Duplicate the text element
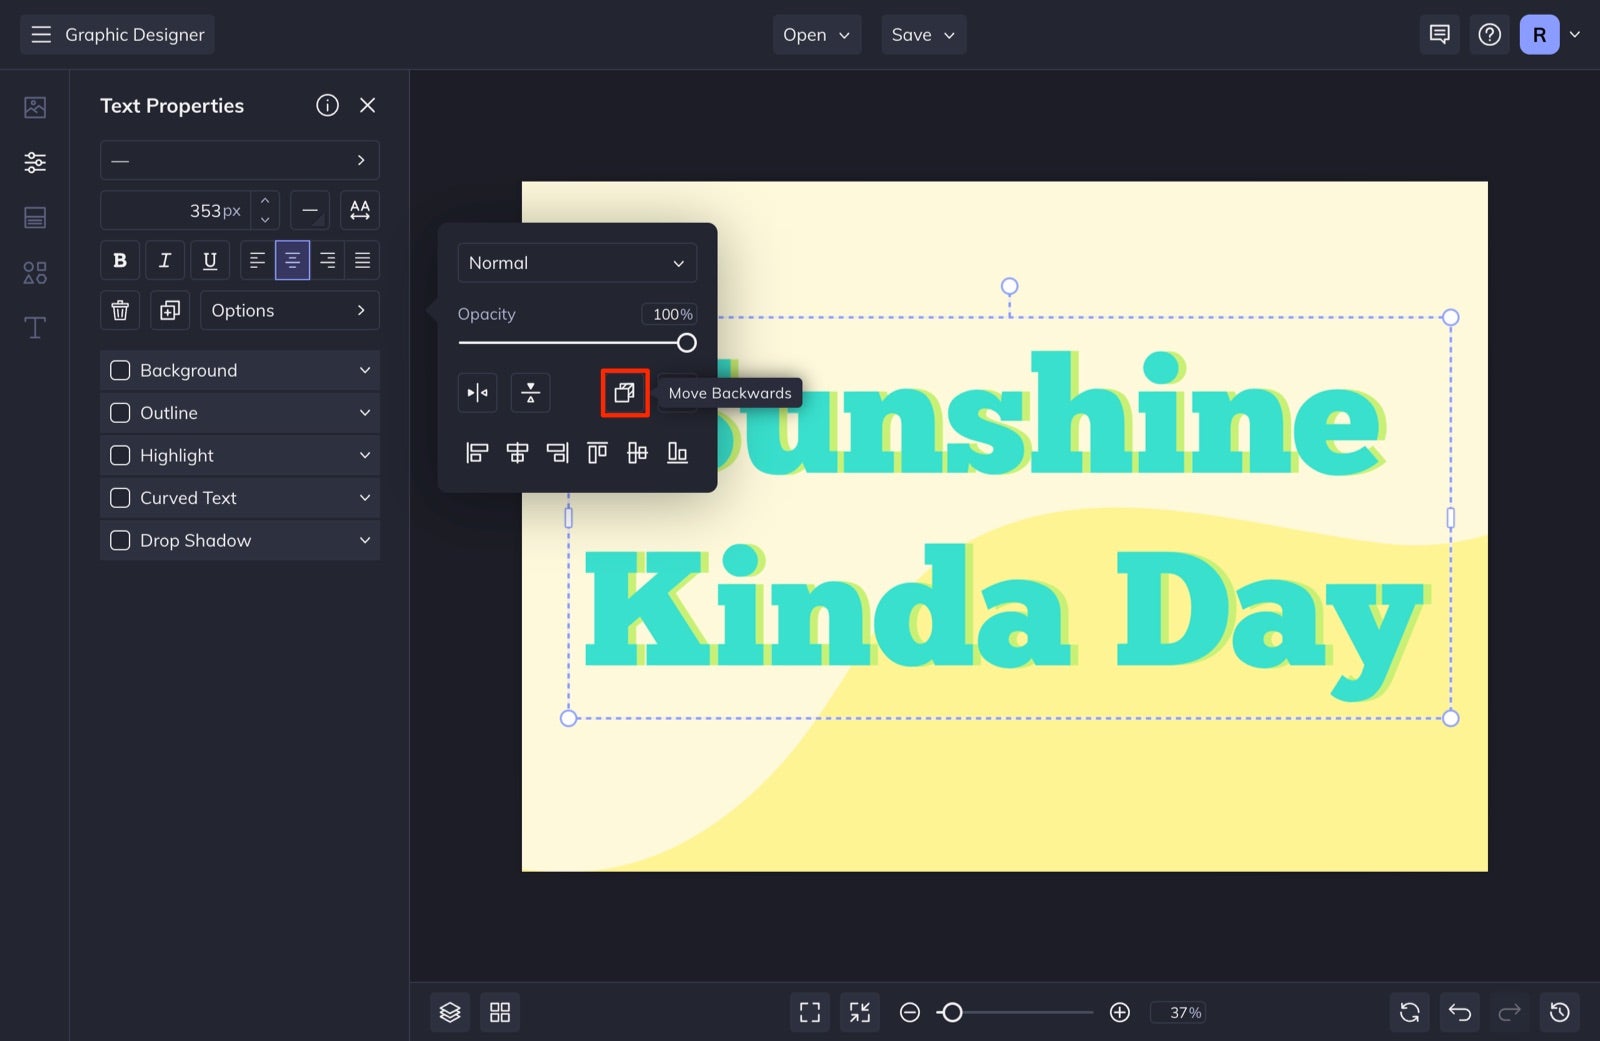This screenshot has width=1600, height=1041. click(x=169, y=310)
